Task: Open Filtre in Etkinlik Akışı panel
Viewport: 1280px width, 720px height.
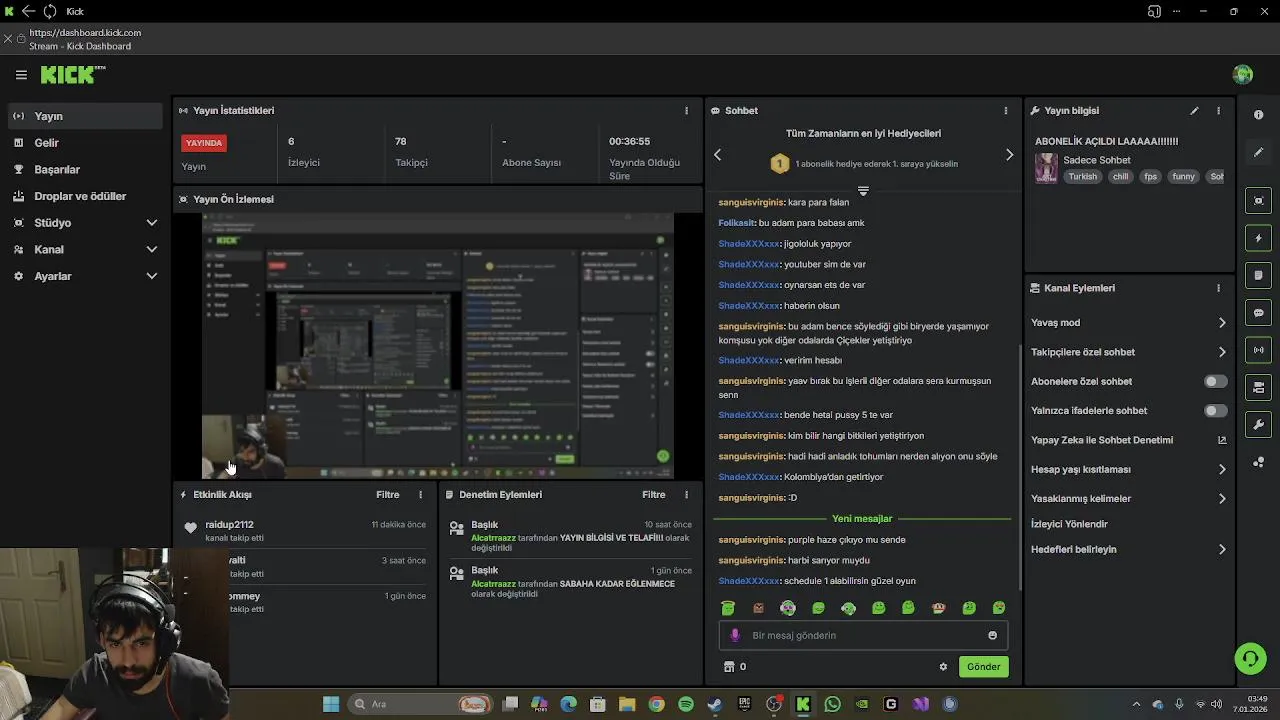Action: 388,495
